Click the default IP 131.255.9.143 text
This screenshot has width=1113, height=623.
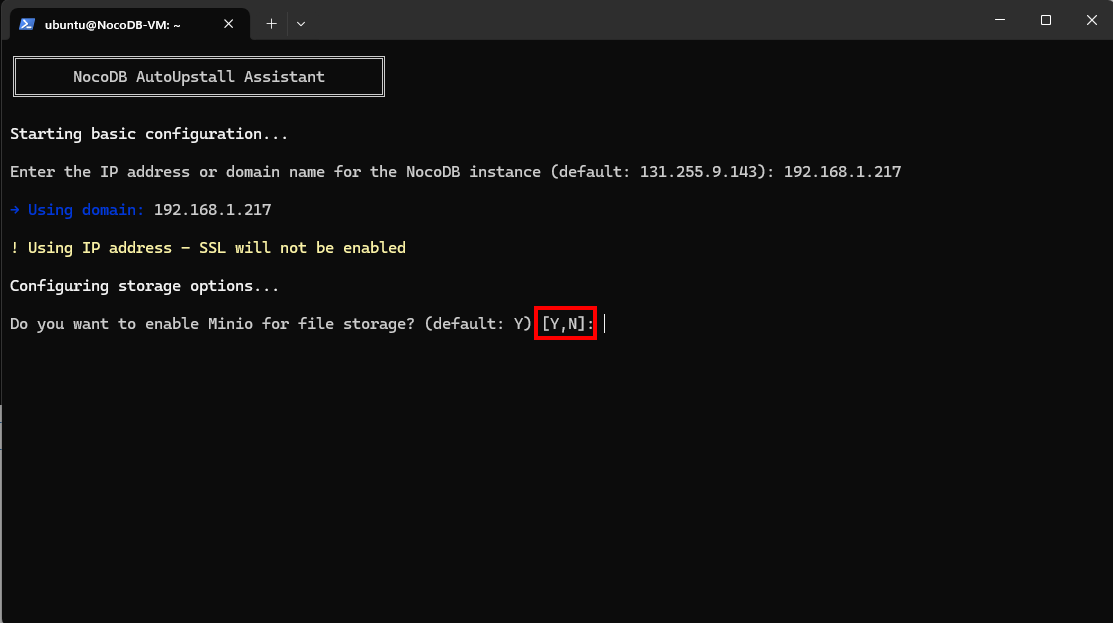(698, 172)
